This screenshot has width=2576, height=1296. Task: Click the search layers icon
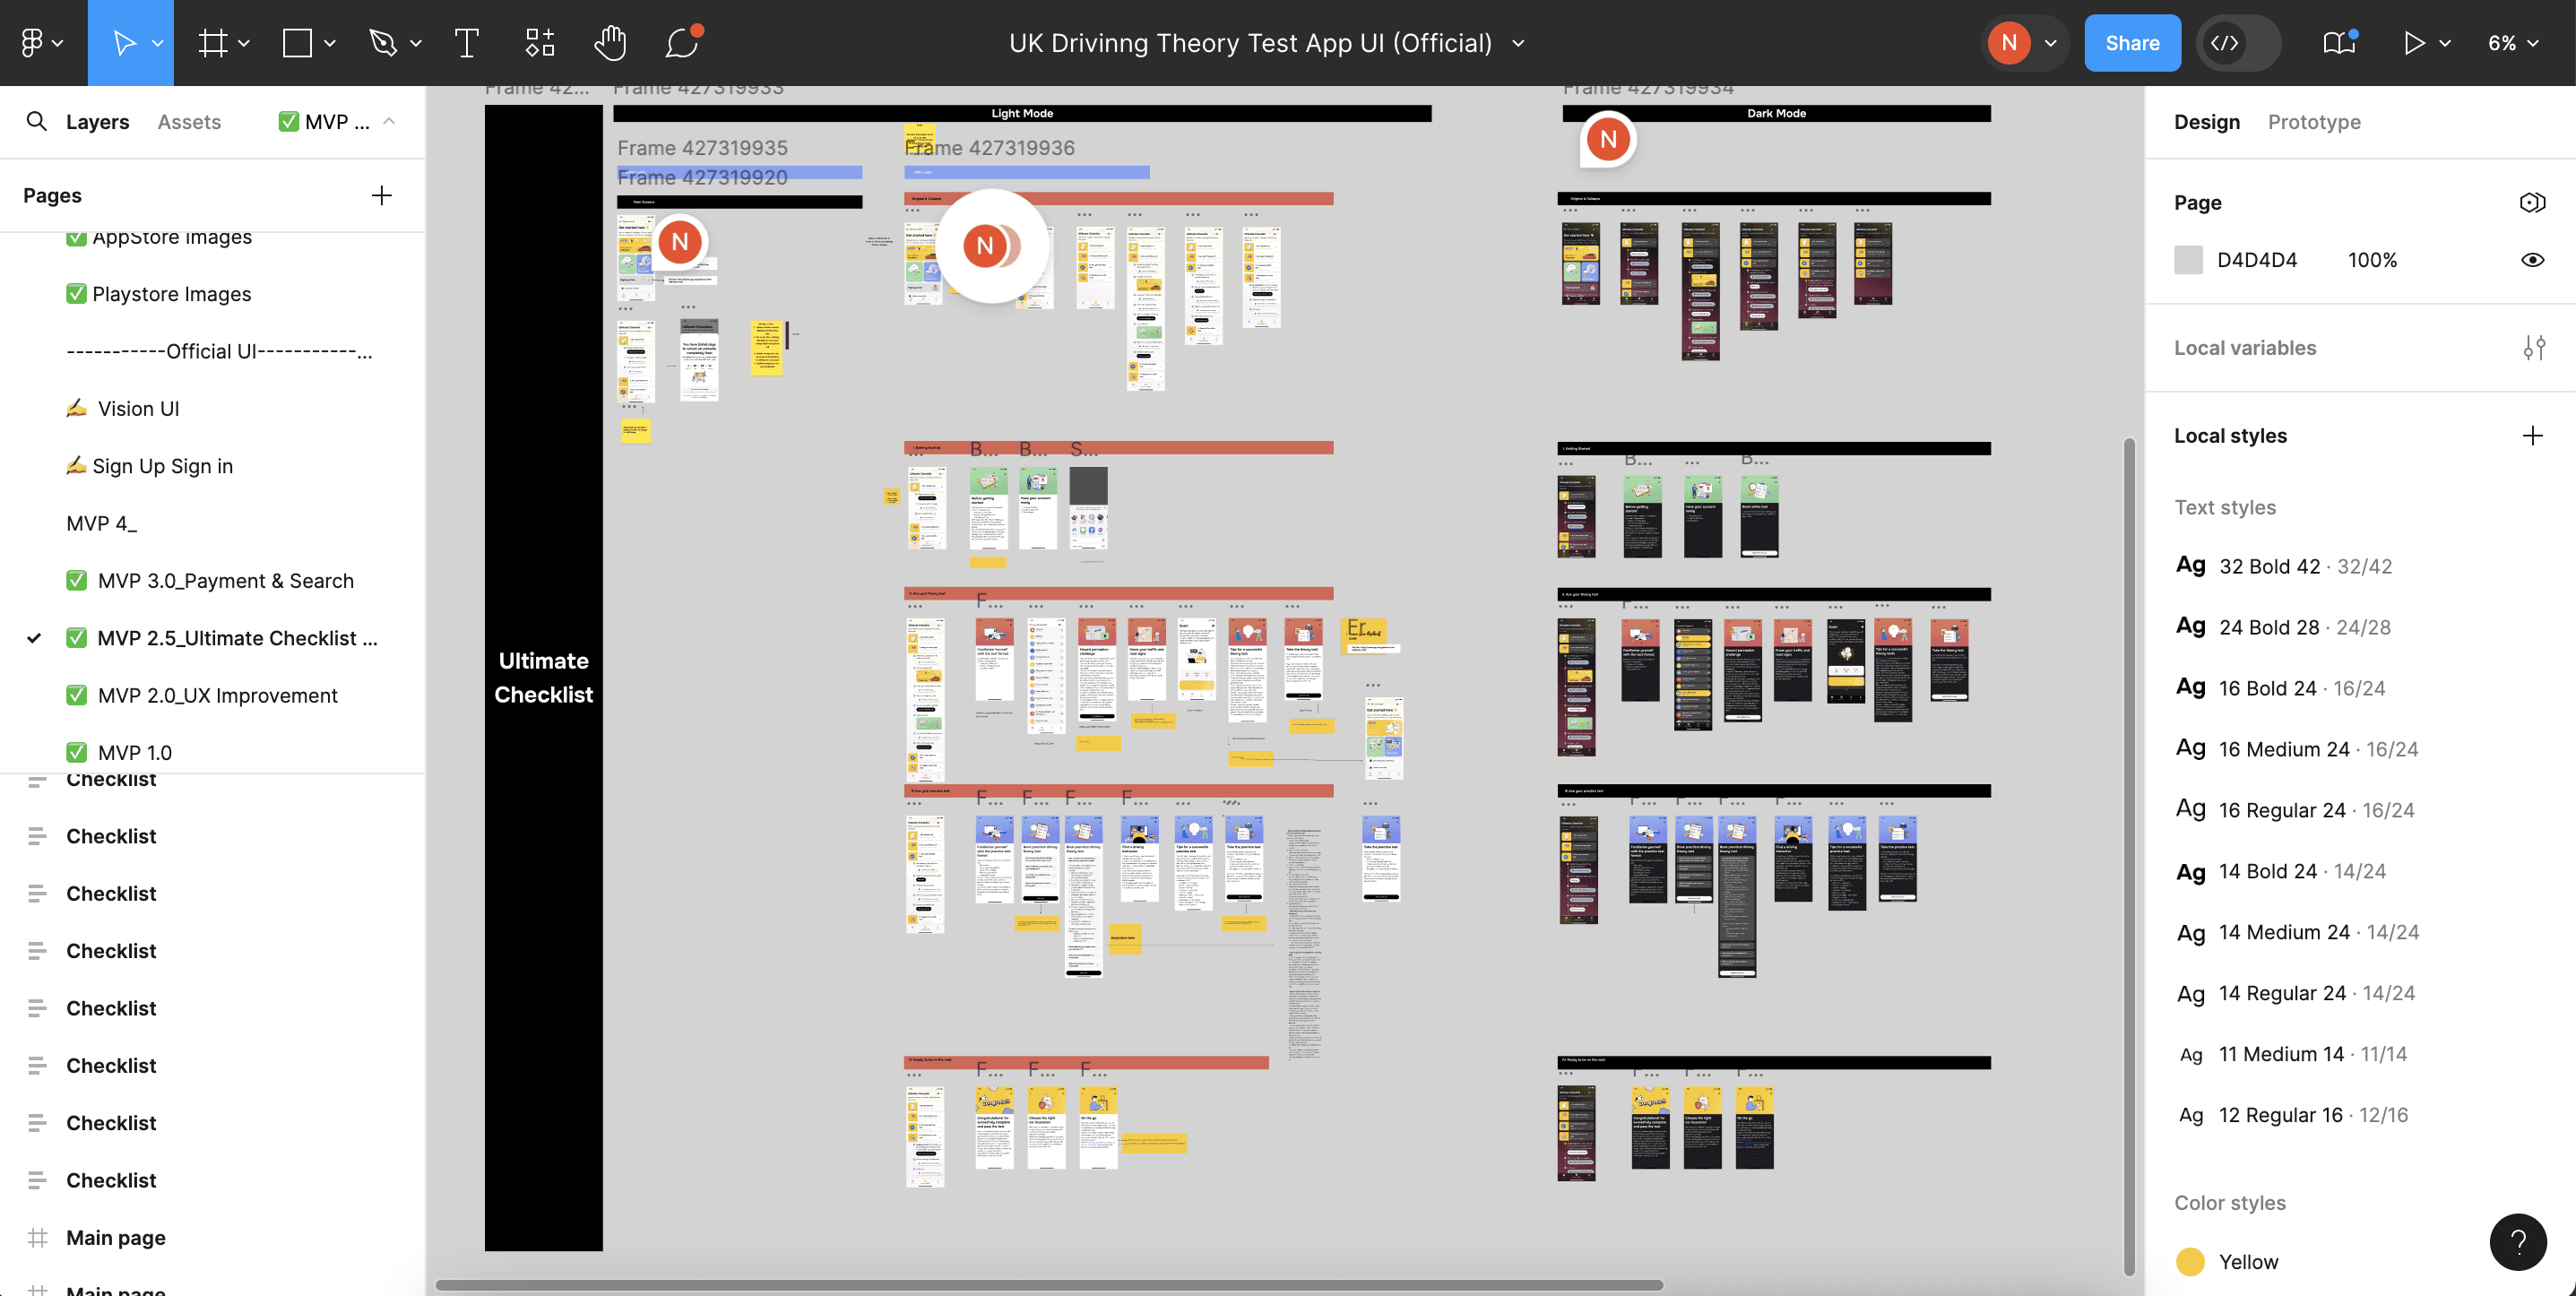tap(37, 122)
